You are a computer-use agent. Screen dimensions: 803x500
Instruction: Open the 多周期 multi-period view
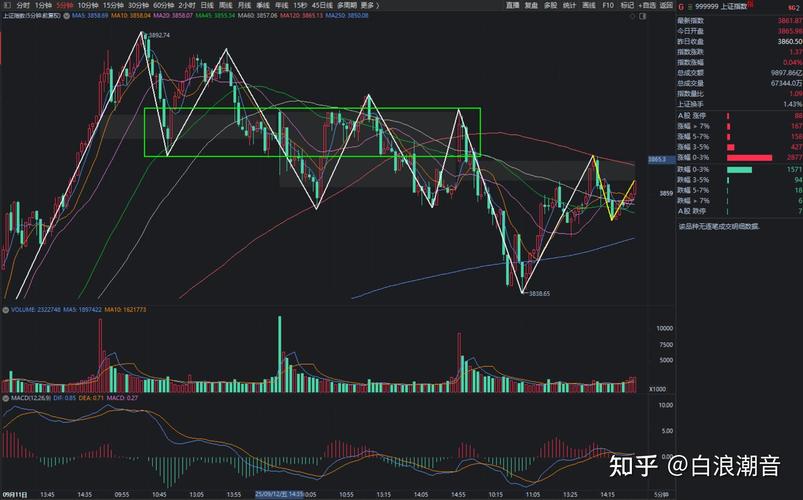(346, 5)
